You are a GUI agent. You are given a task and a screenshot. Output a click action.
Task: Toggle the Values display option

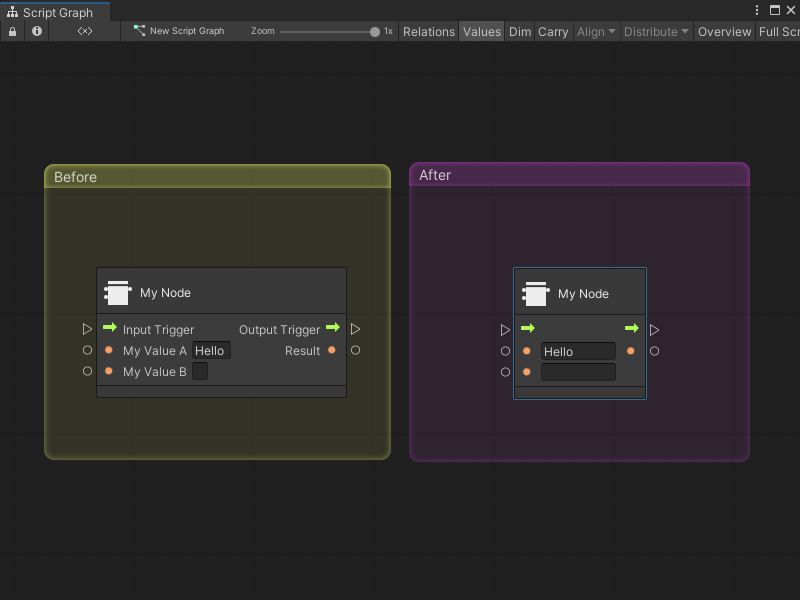click(x=481, y=32)
